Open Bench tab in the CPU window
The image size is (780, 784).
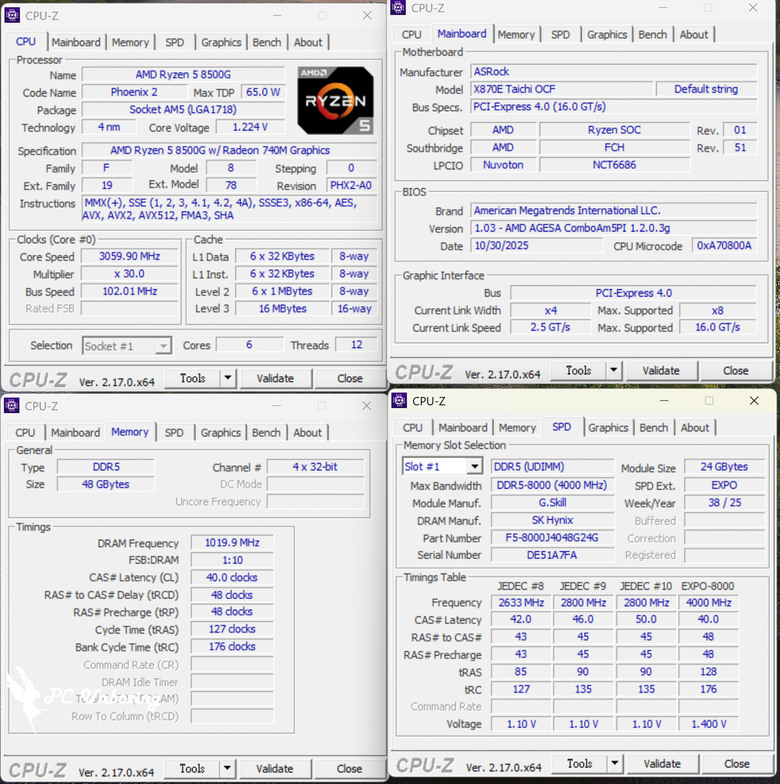tap(266, 42)
